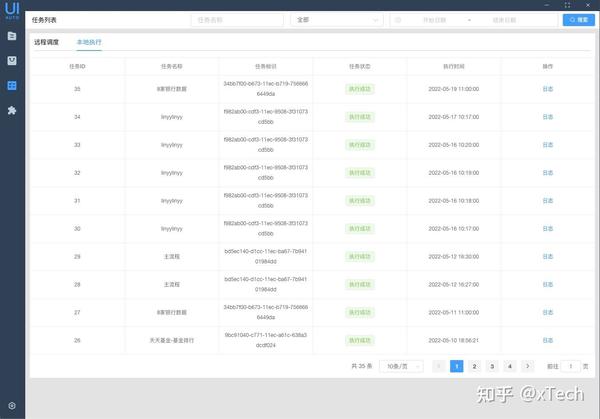
Task: Select execution time 2022-05-10 18:56:21
Action: 454,340
